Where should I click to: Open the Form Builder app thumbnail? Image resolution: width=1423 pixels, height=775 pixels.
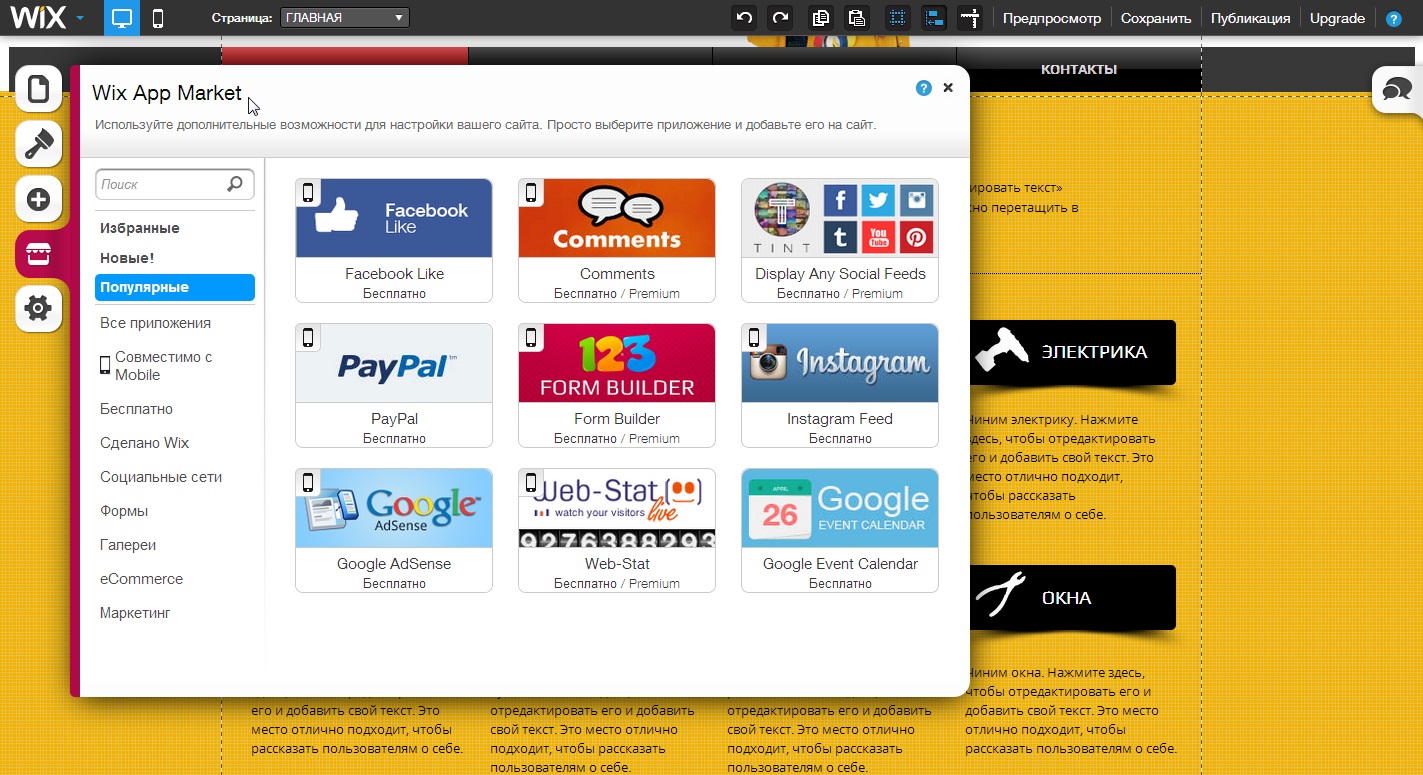point(617,363)
